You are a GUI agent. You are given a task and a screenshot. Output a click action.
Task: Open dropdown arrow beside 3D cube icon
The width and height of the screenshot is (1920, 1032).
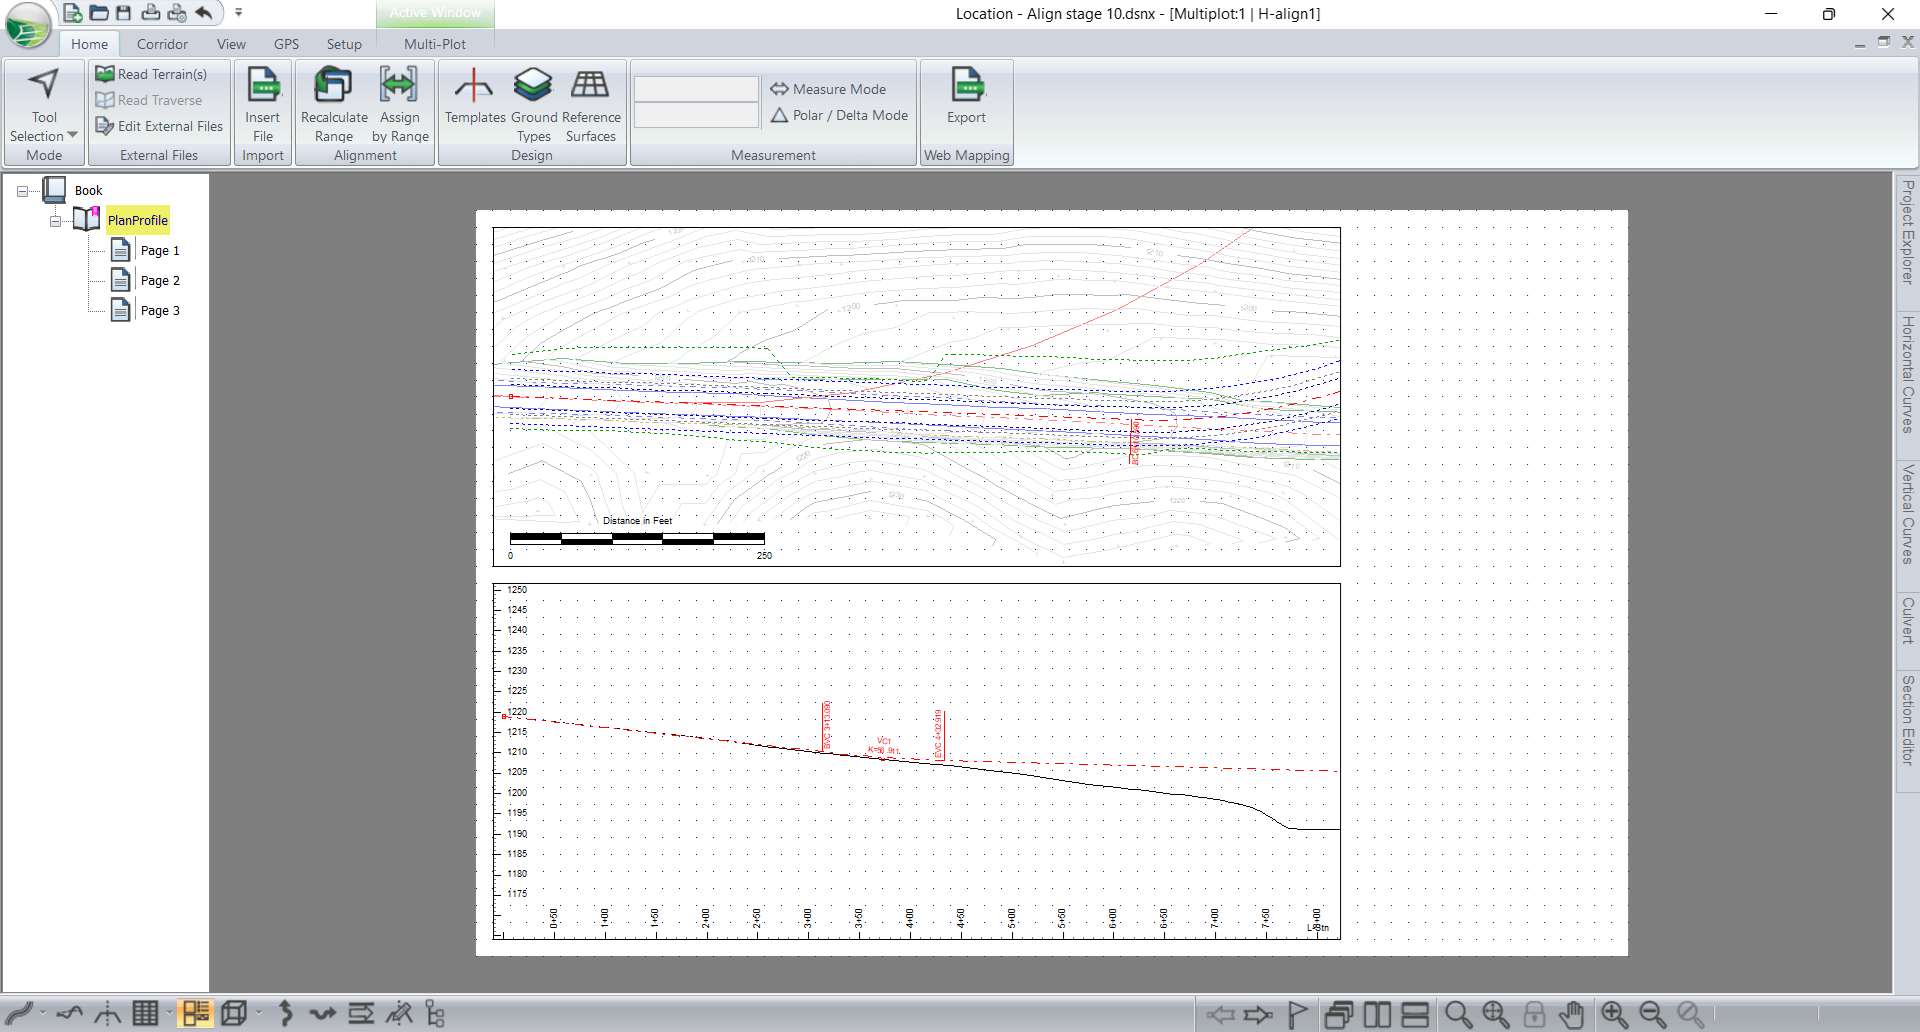click(x=258, y=1014)
